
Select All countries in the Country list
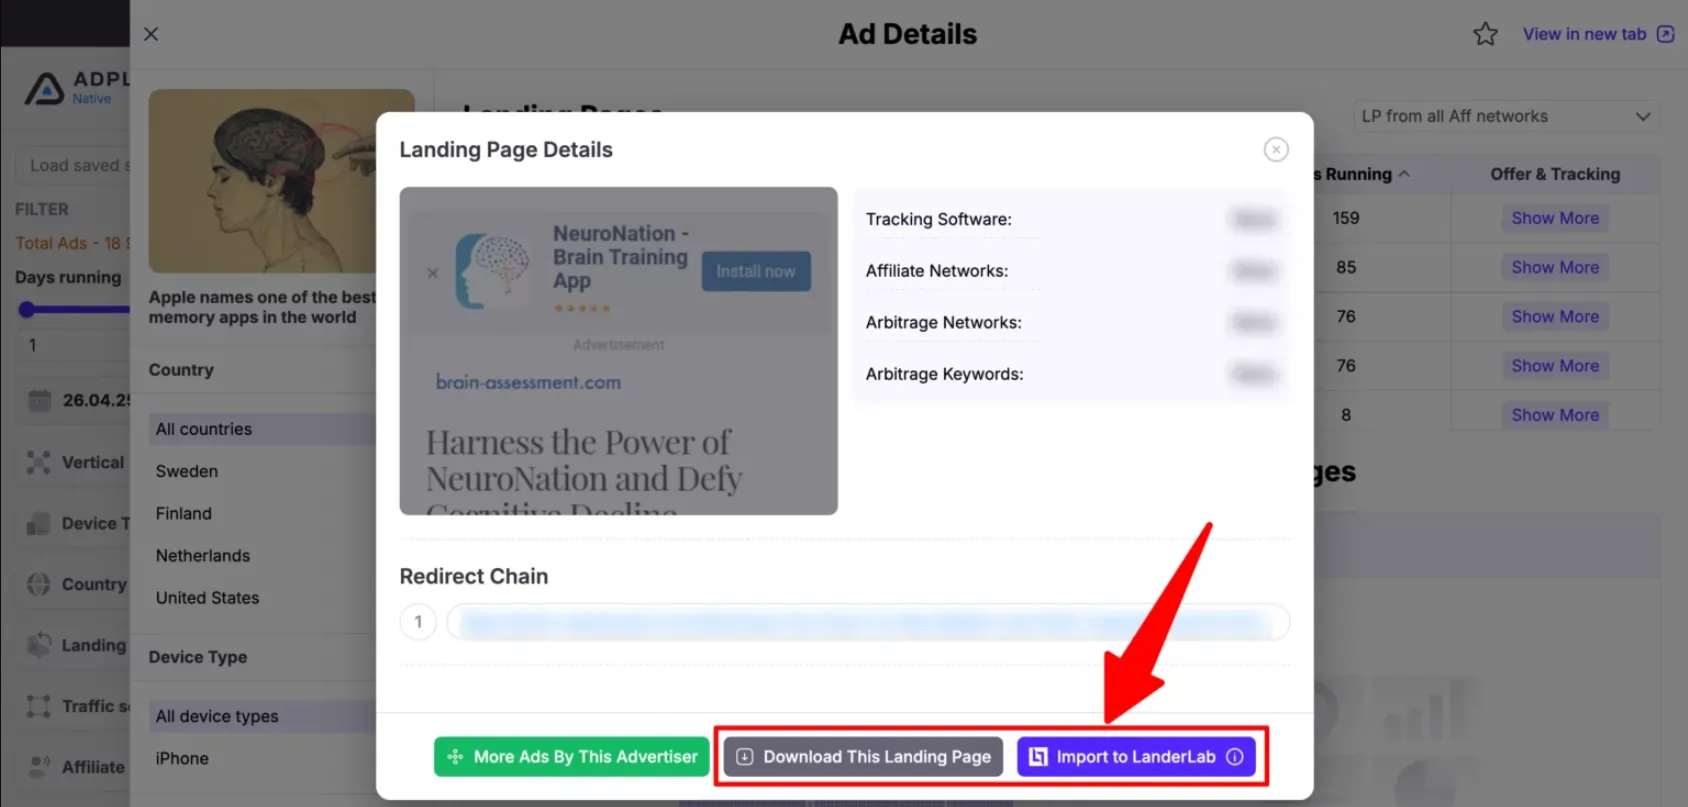click(x=262, y=429)
